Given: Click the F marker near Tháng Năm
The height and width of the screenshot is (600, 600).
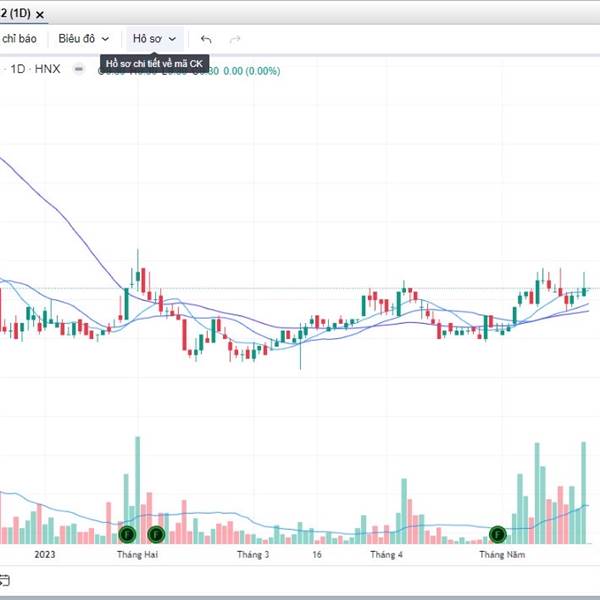Looking at the screenshot, I should (498, 534).
